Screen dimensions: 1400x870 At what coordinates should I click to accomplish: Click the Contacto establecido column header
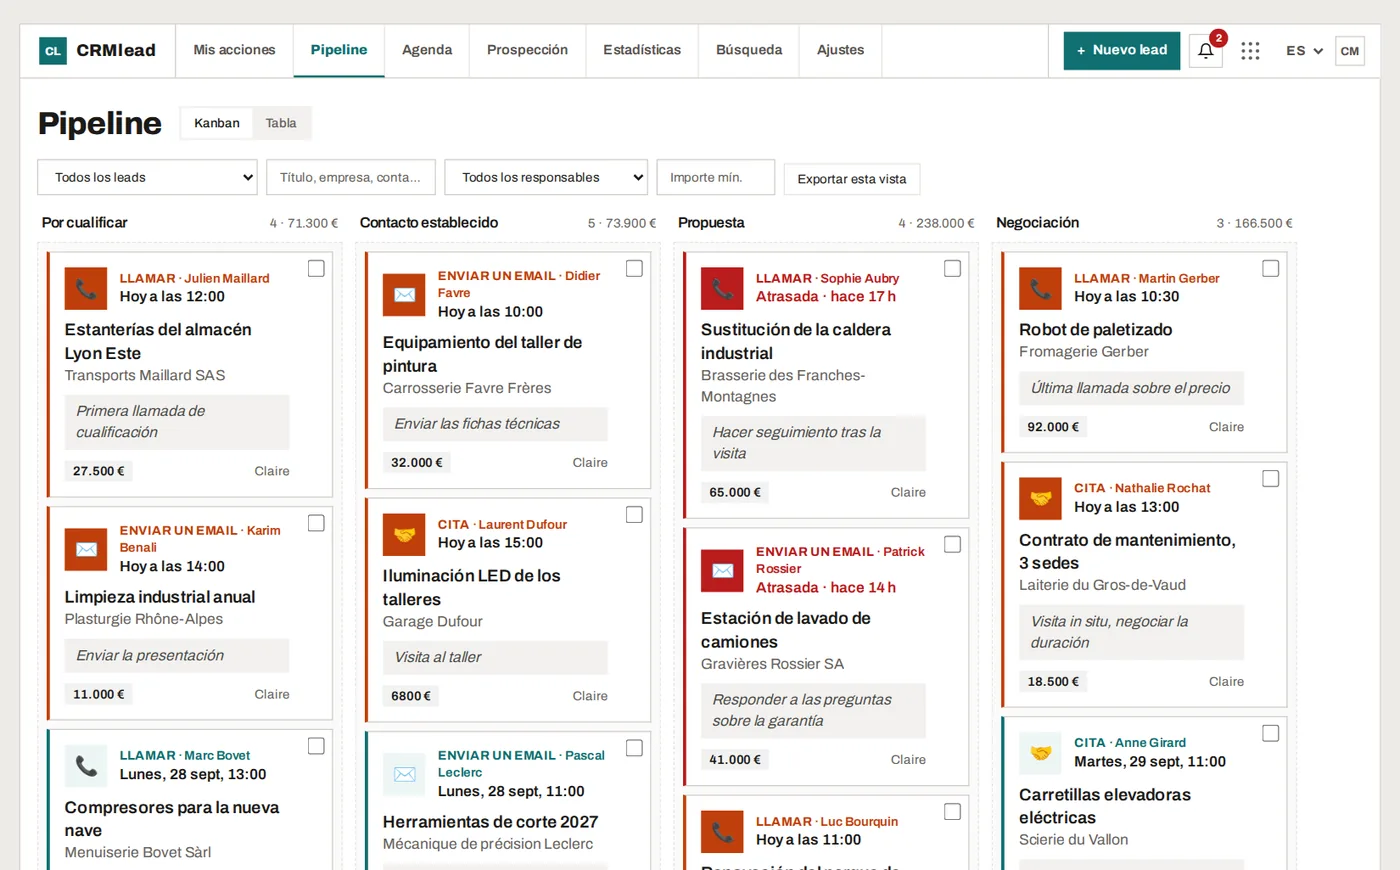click(429, 223)
